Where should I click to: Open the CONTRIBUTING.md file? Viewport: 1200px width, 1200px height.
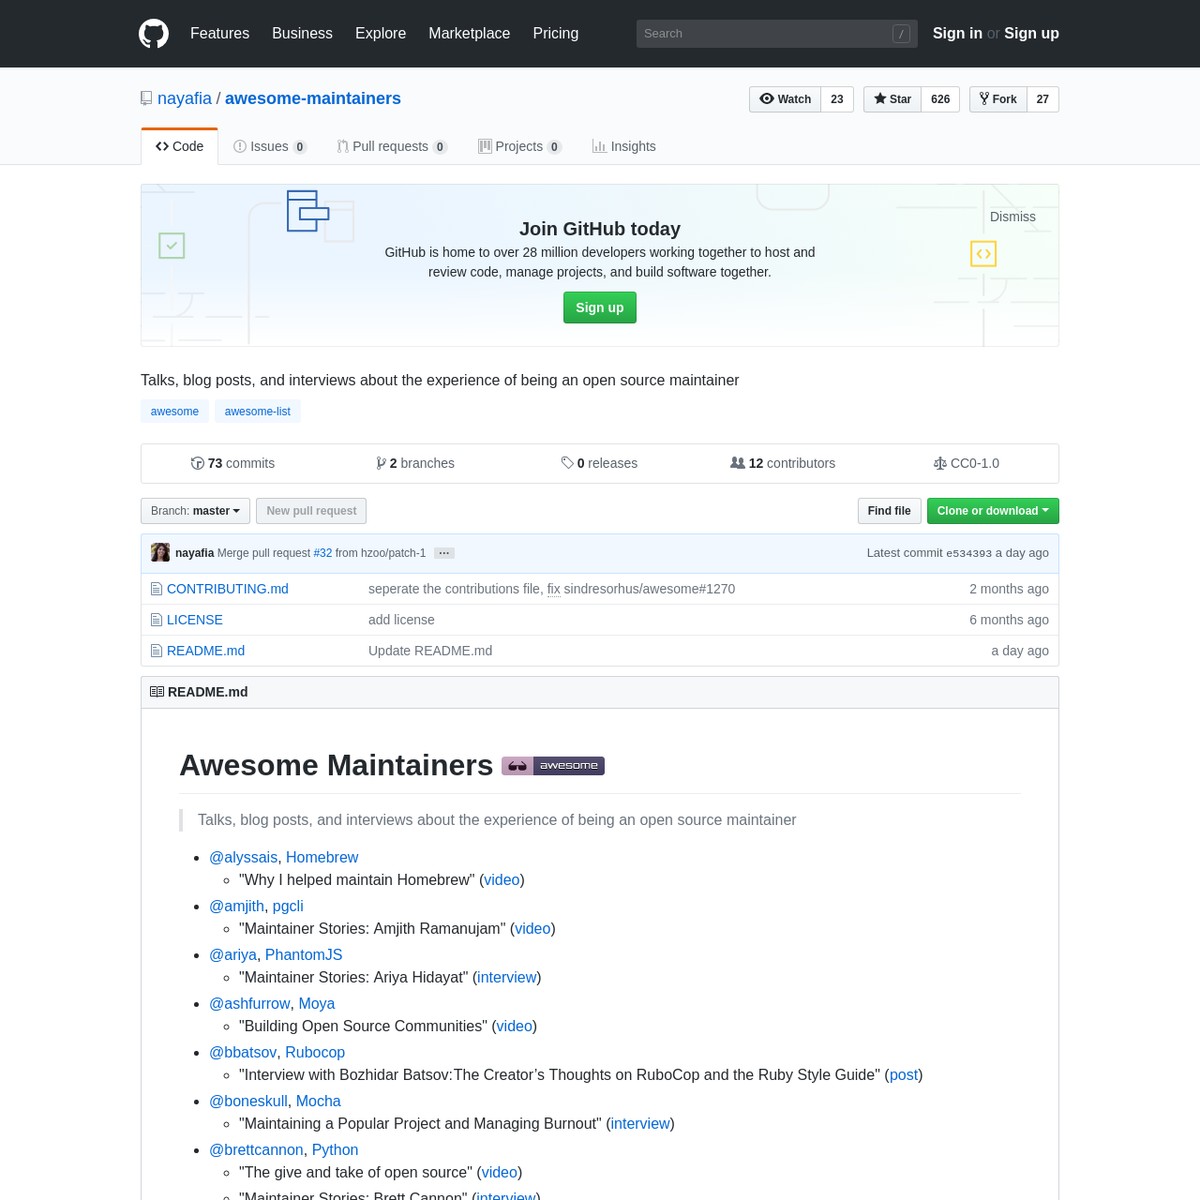[x=228, y=589]
